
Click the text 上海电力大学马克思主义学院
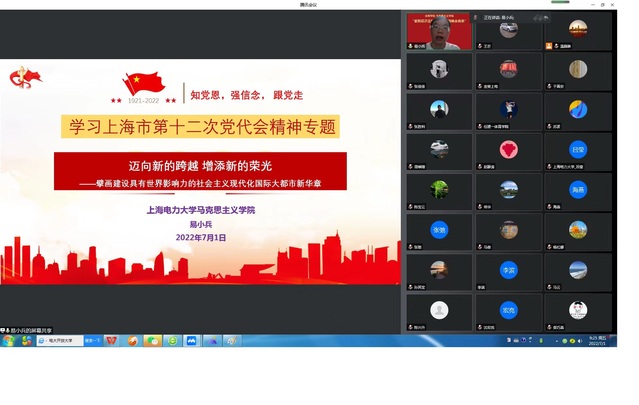pos(201,210)
